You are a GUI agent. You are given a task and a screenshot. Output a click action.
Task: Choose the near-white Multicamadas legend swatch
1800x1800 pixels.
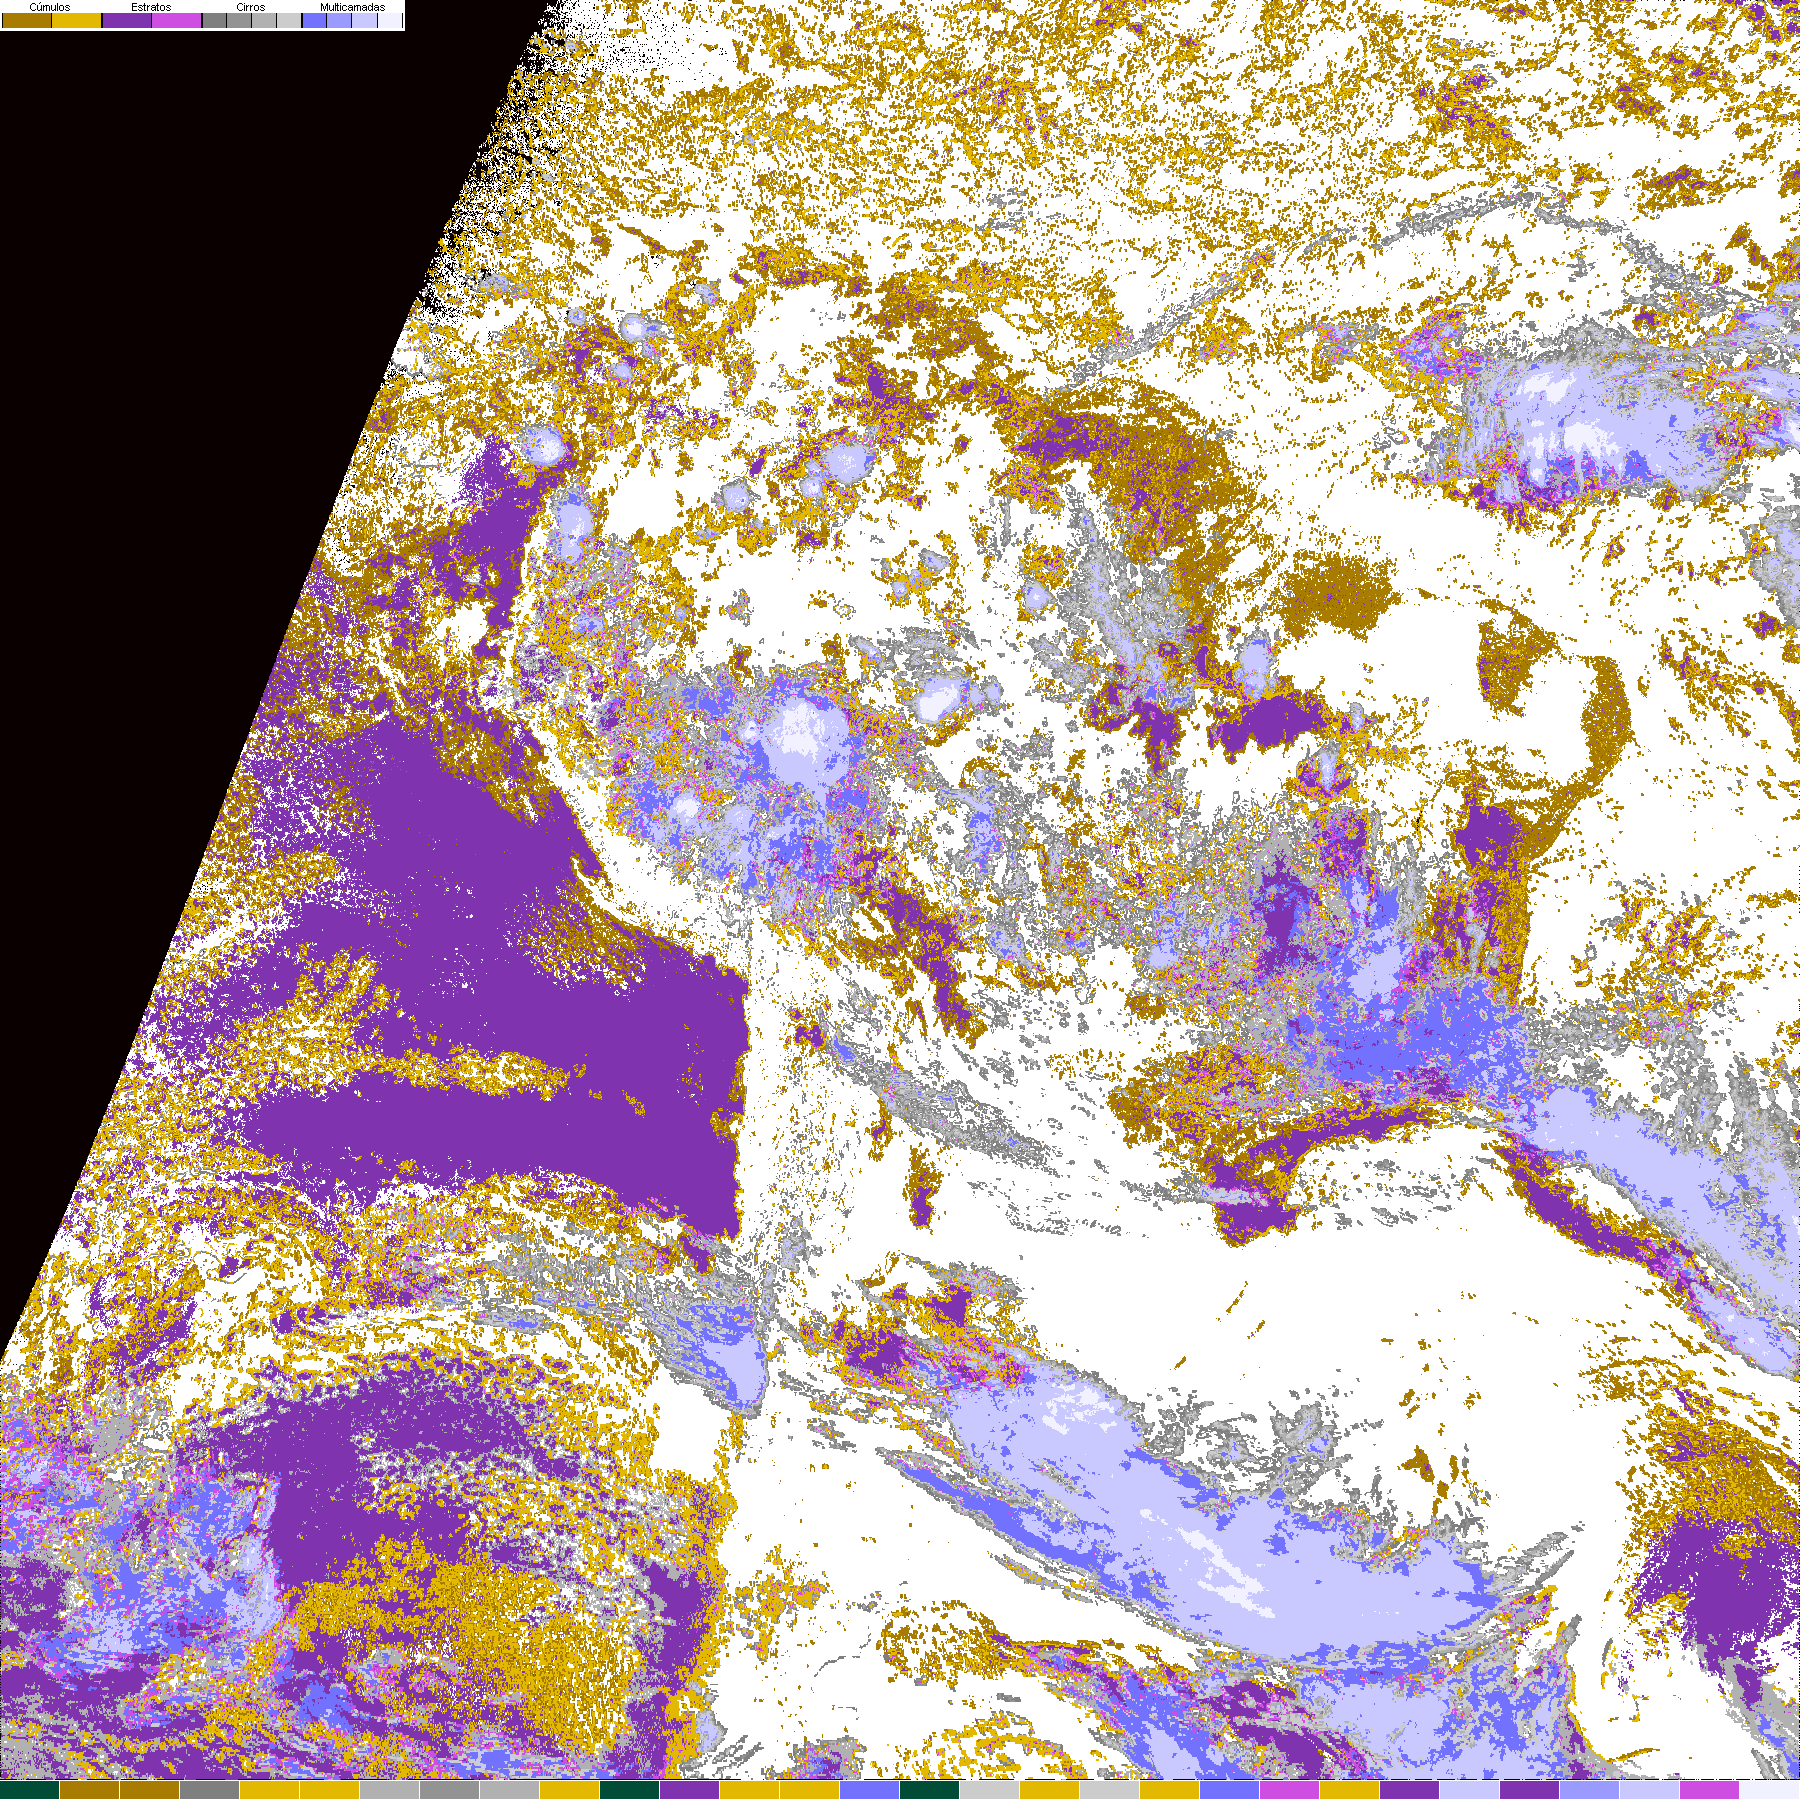(390, 20)
